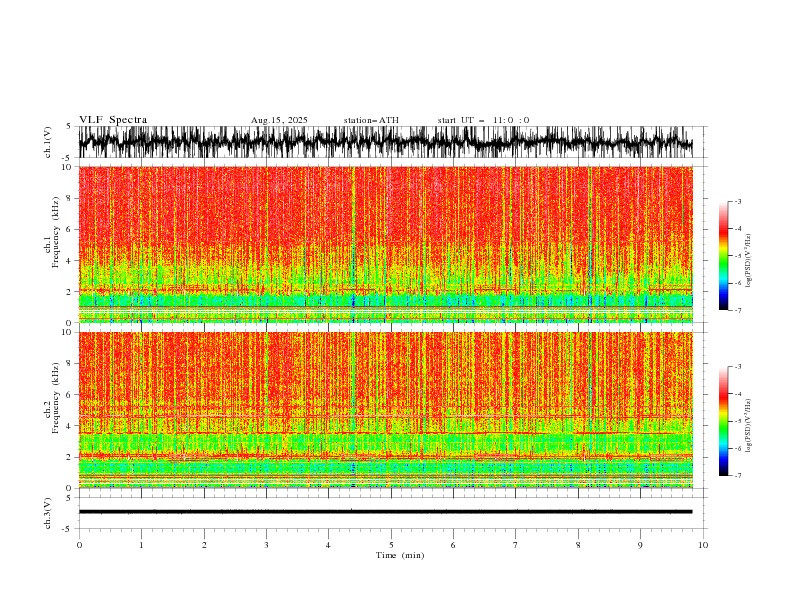Select the date label "Aug.15, 2025"

(x=279, y=120)
